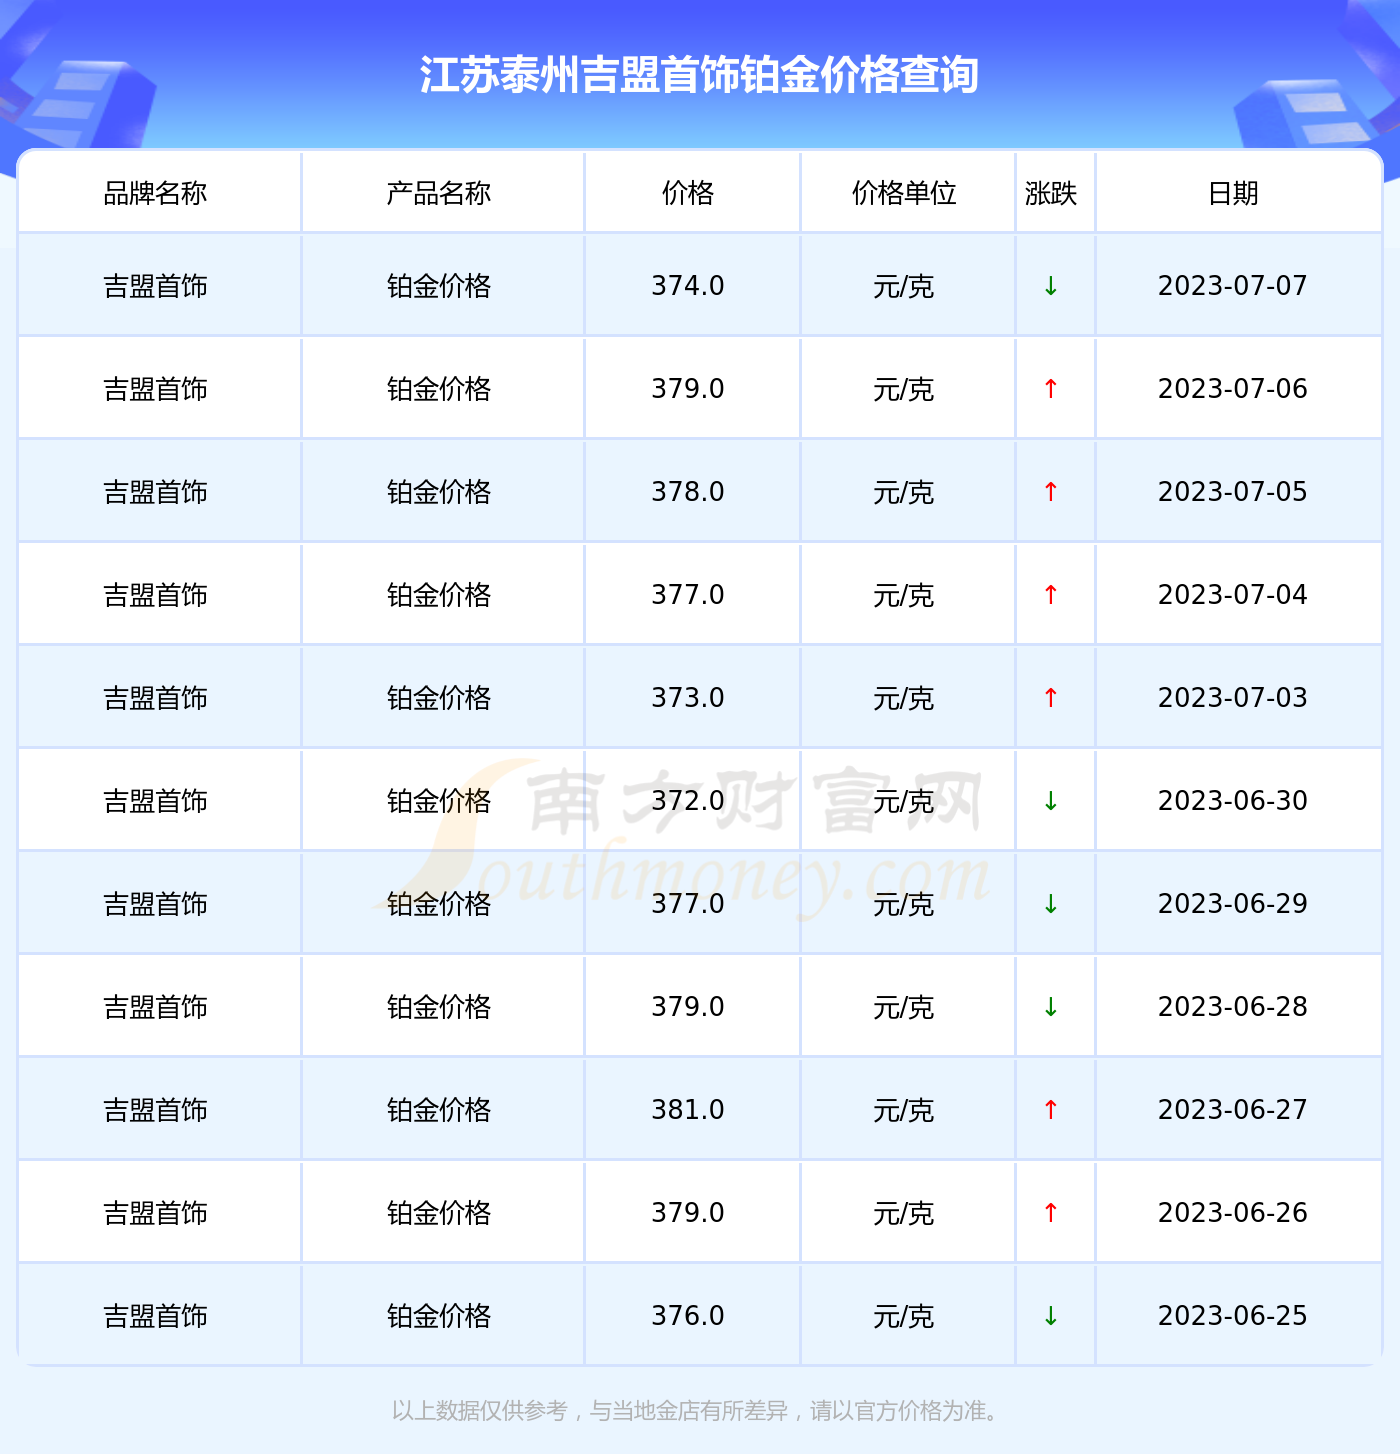The image size is (1400, 1455).
Task: Click 元/克 in the 2023-06-25 row
Action: coord(904,1316)
